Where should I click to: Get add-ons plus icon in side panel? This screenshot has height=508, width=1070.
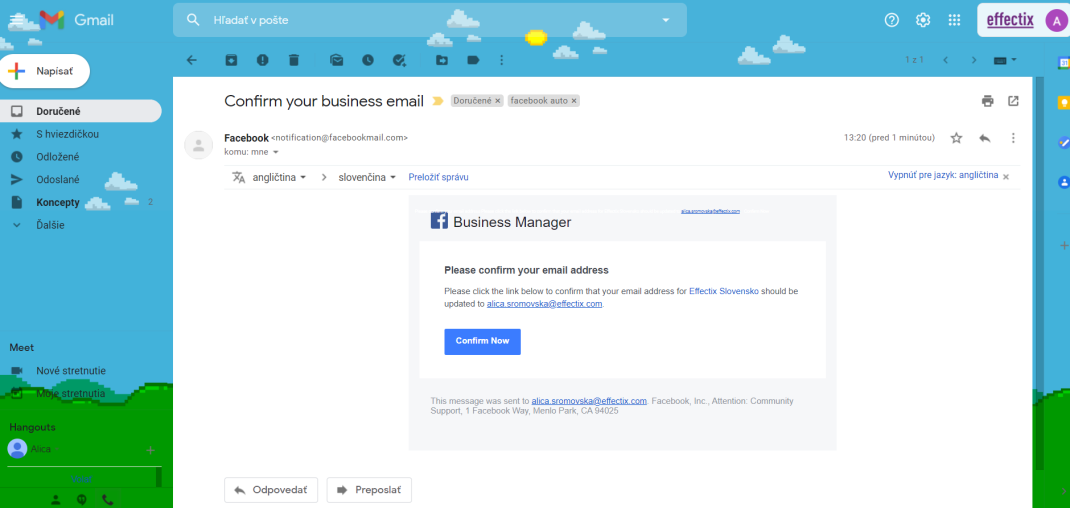(1064, 245)
